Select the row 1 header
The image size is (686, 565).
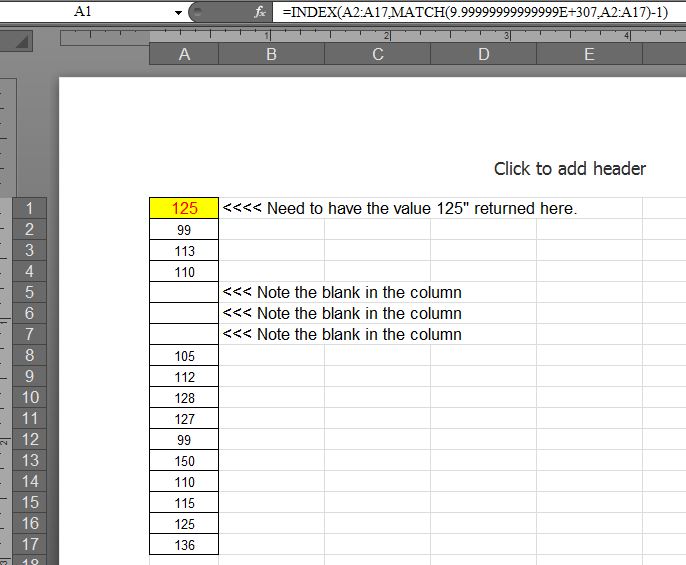[29, 209]
